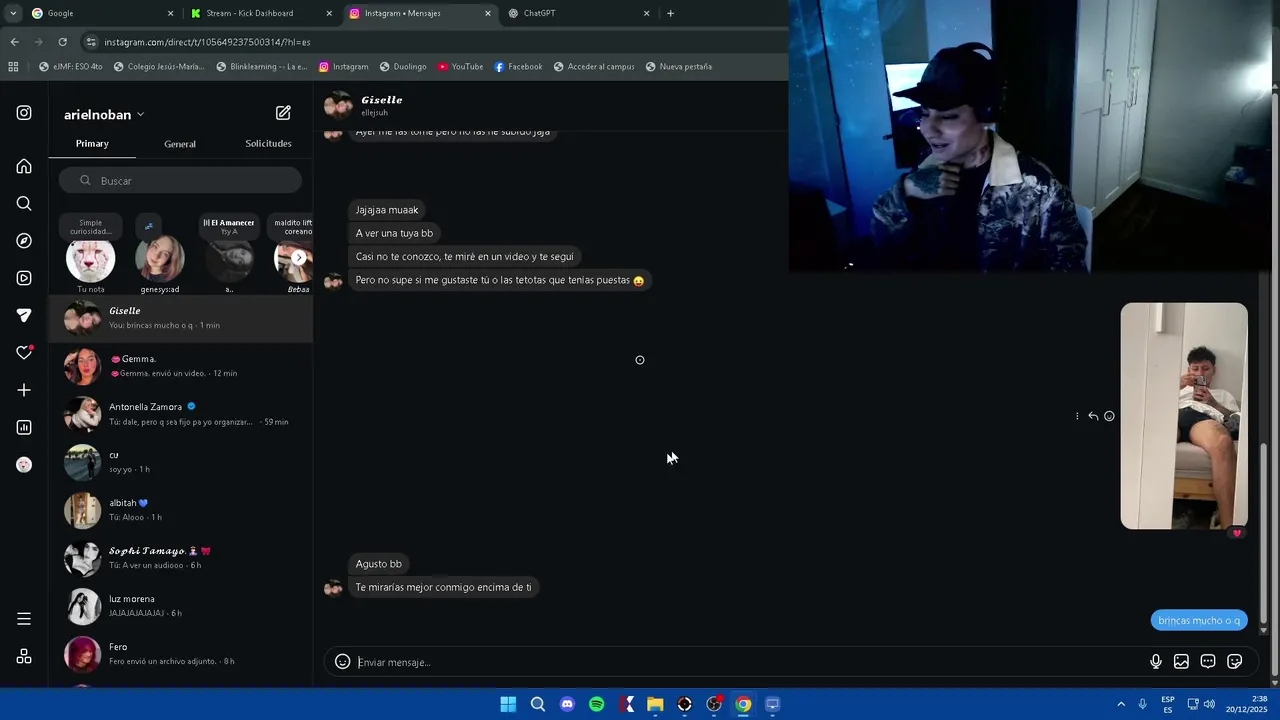Open profile avatar in the sidebar
Image resolution: width=1280 pixels, height=720 pixels.
[24, 465]
